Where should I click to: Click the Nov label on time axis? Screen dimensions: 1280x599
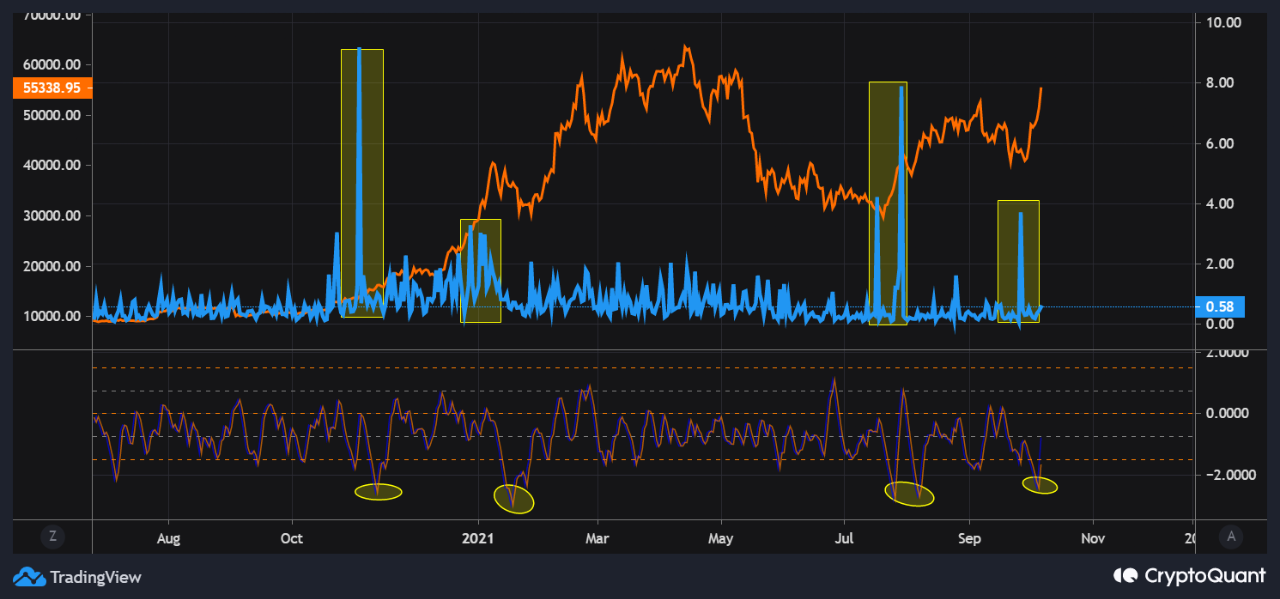pyautogui.click(x=1093, y=538)
